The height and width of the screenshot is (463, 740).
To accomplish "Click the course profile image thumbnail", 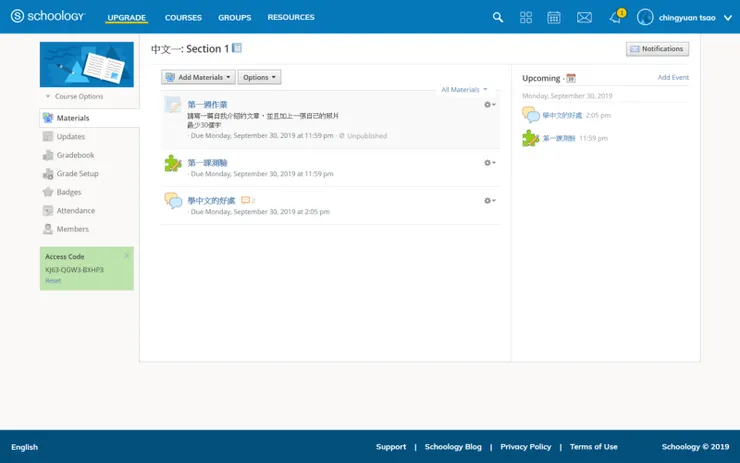I will click(86, 65).
